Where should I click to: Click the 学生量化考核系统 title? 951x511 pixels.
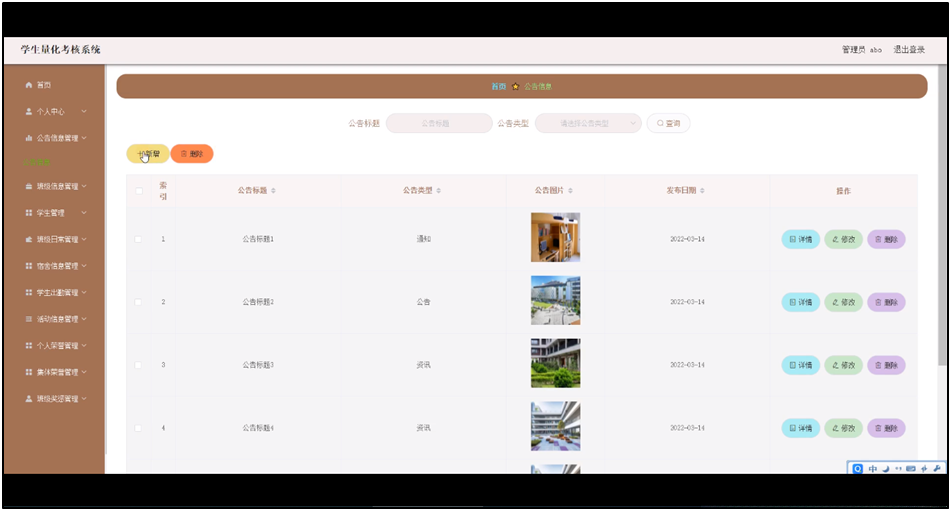click(61, 50)
